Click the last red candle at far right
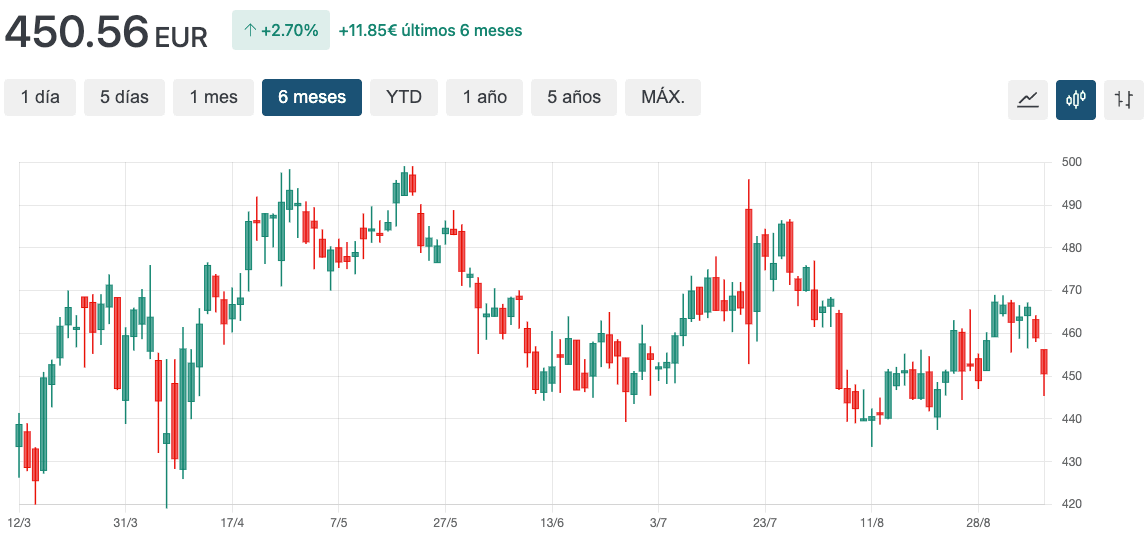Viewport: 1147px width, 541px height. (x=1044, y=362)
